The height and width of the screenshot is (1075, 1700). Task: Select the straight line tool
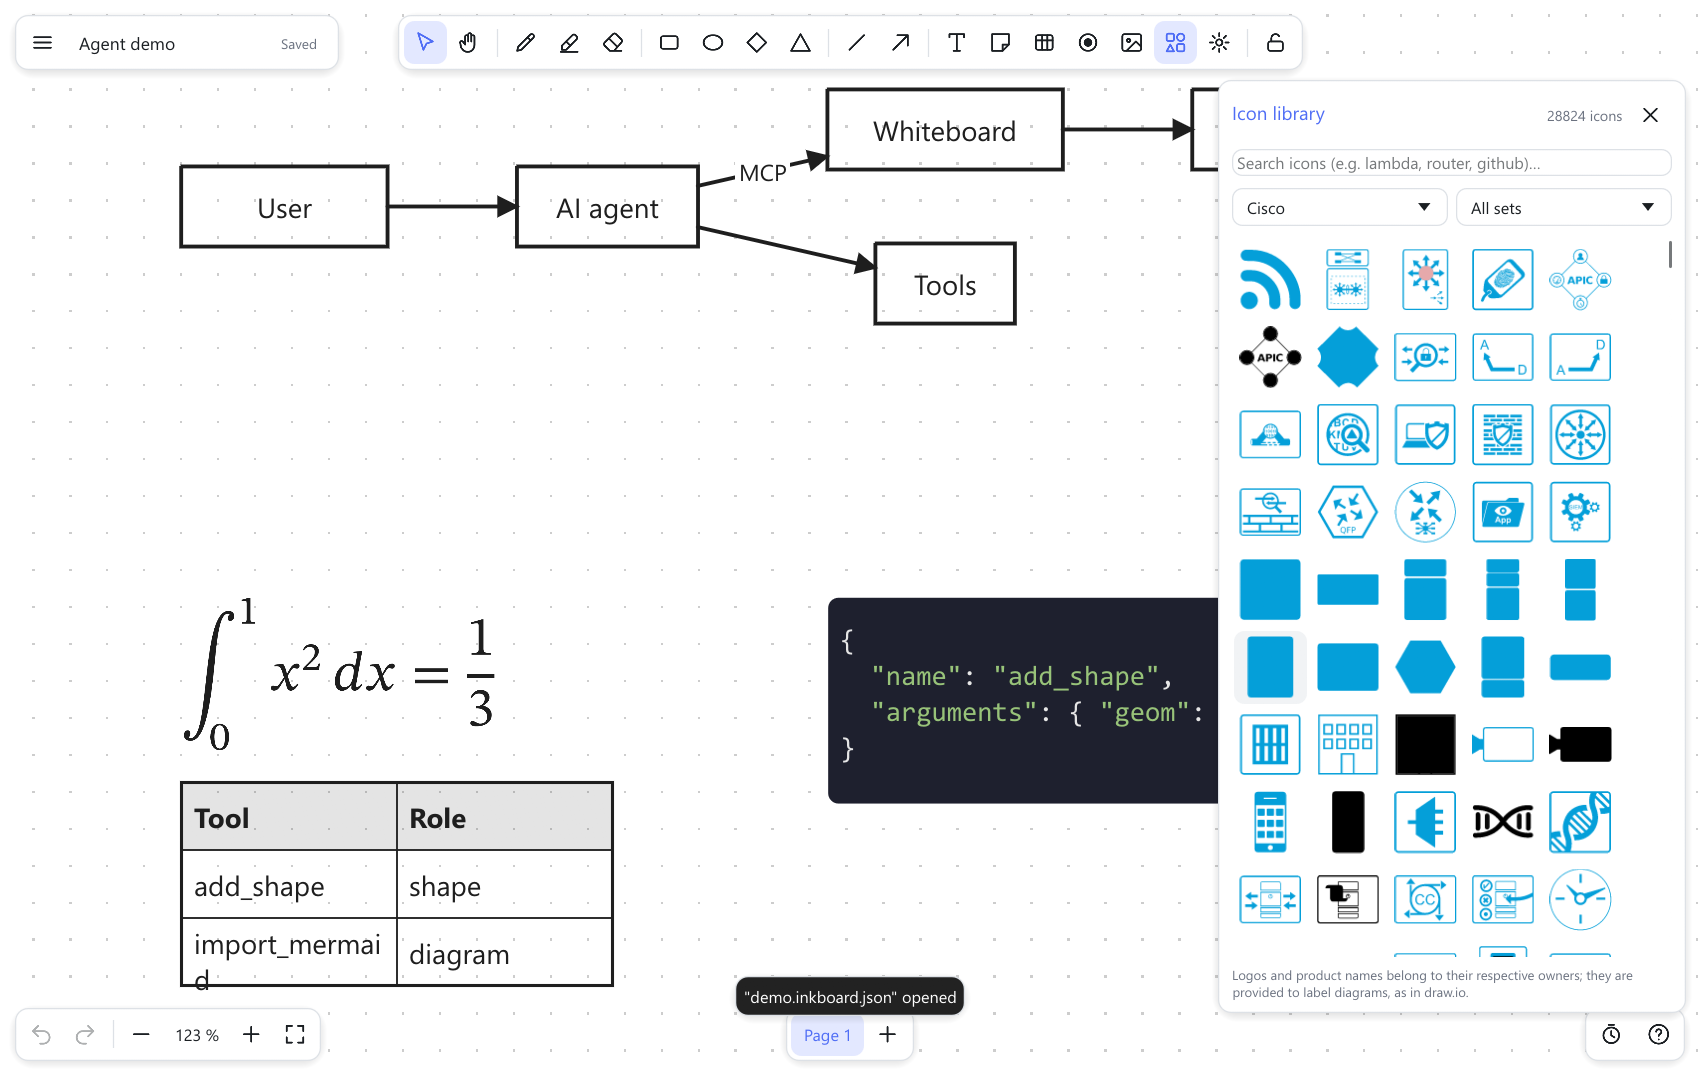point(856,43)
